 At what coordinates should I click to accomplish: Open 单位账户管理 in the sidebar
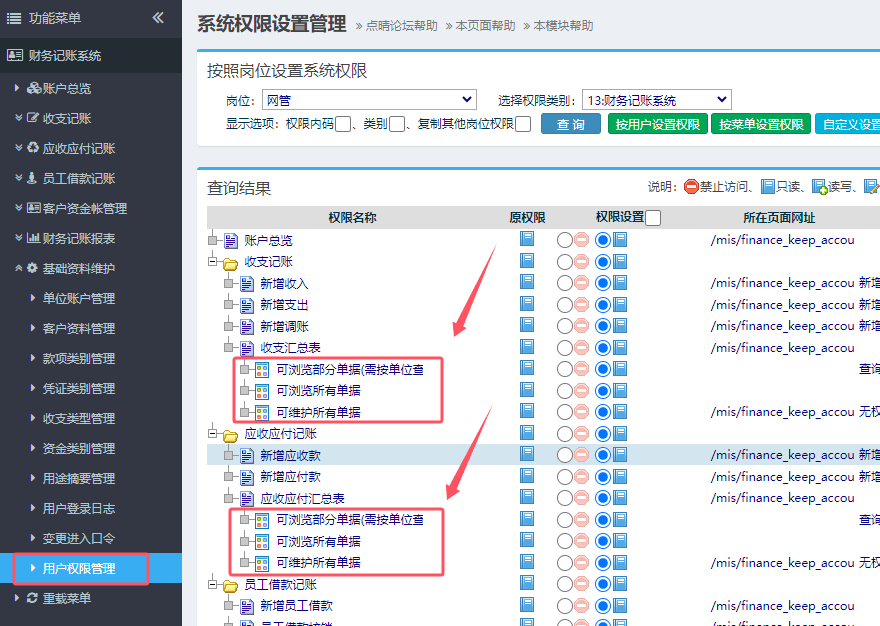coord(78,298)
